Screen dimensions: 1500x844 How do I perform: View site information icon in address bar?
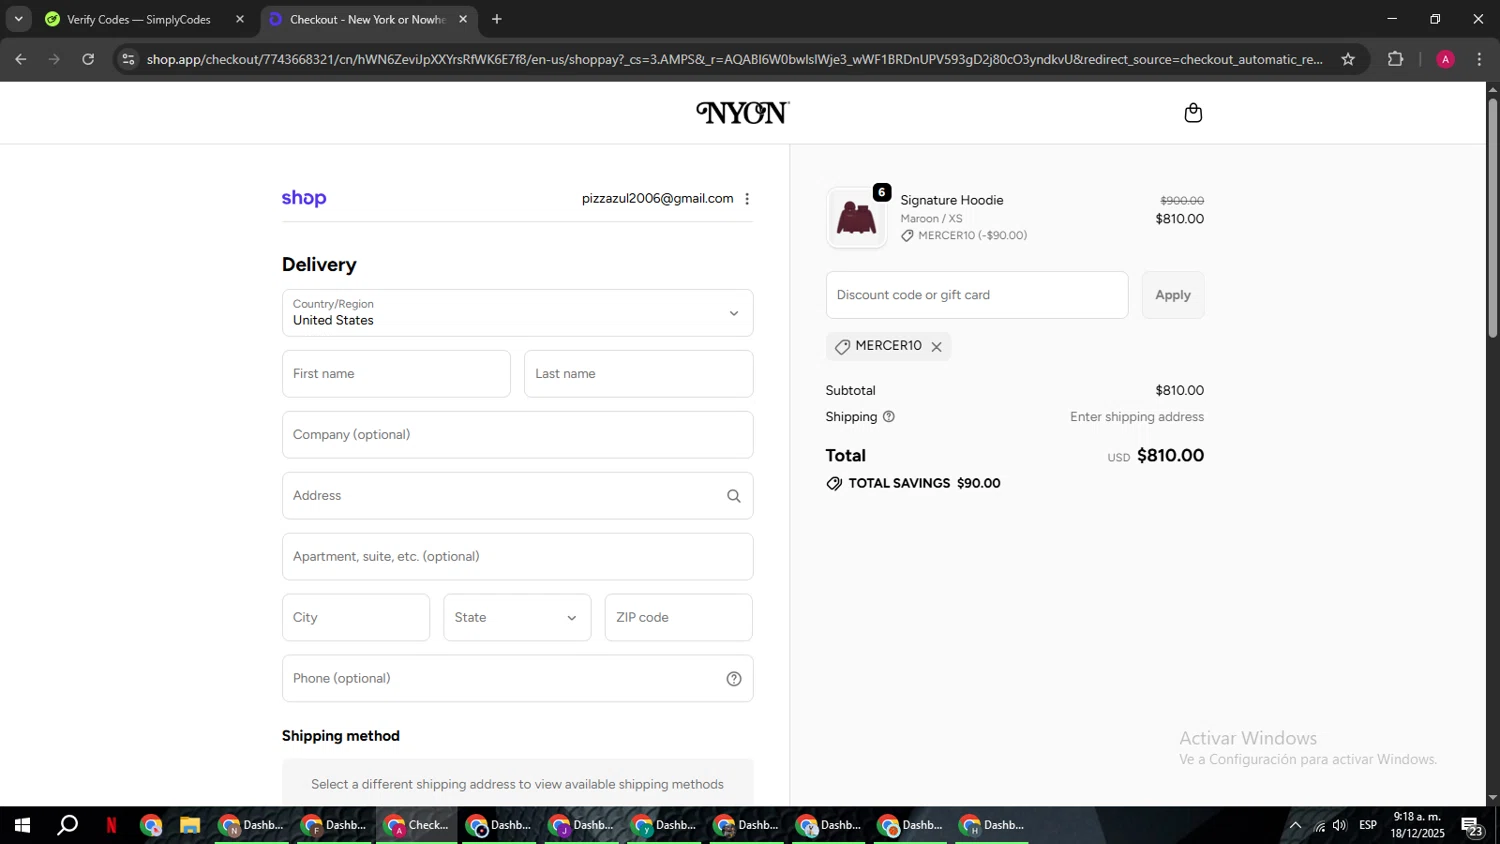(x=128, y=59)
